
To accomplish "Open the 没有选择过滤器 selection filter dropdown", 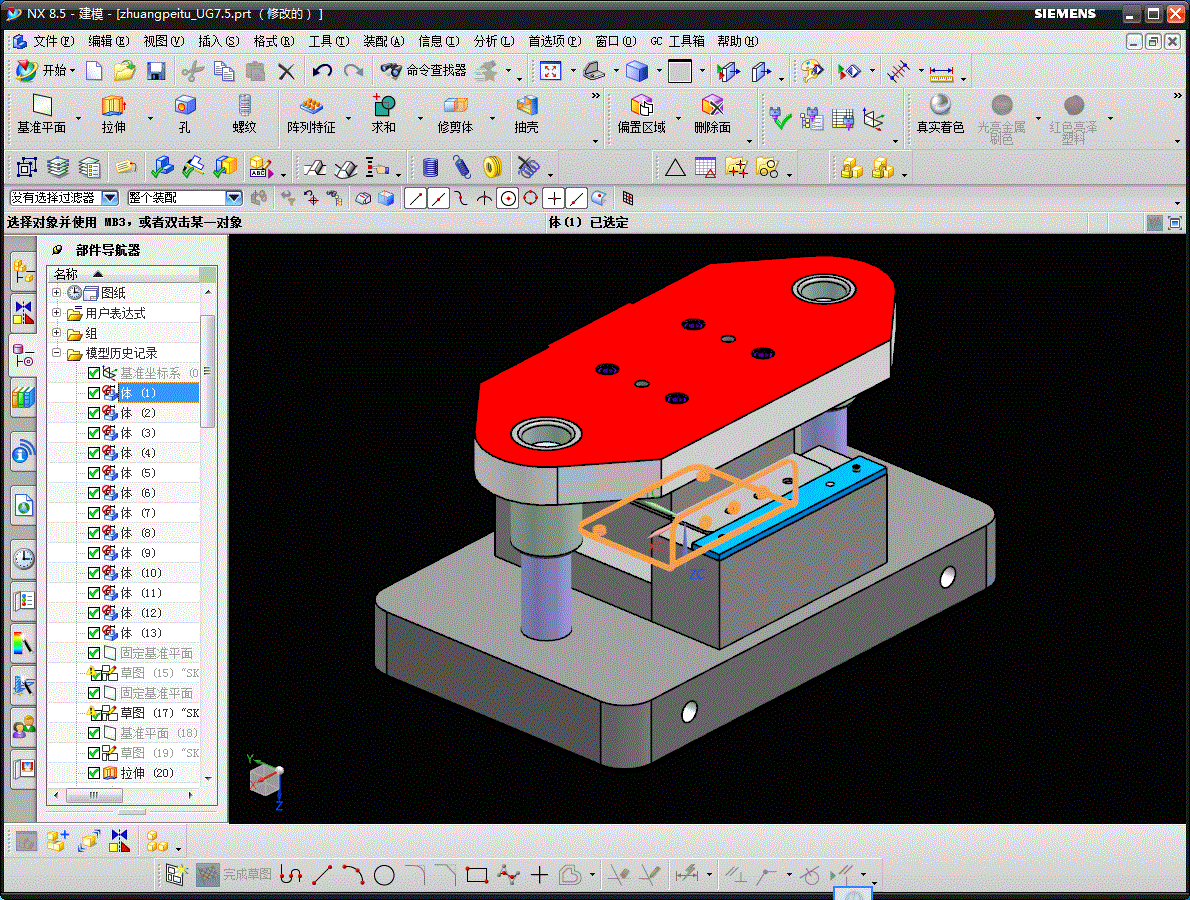I will point(110,198).
